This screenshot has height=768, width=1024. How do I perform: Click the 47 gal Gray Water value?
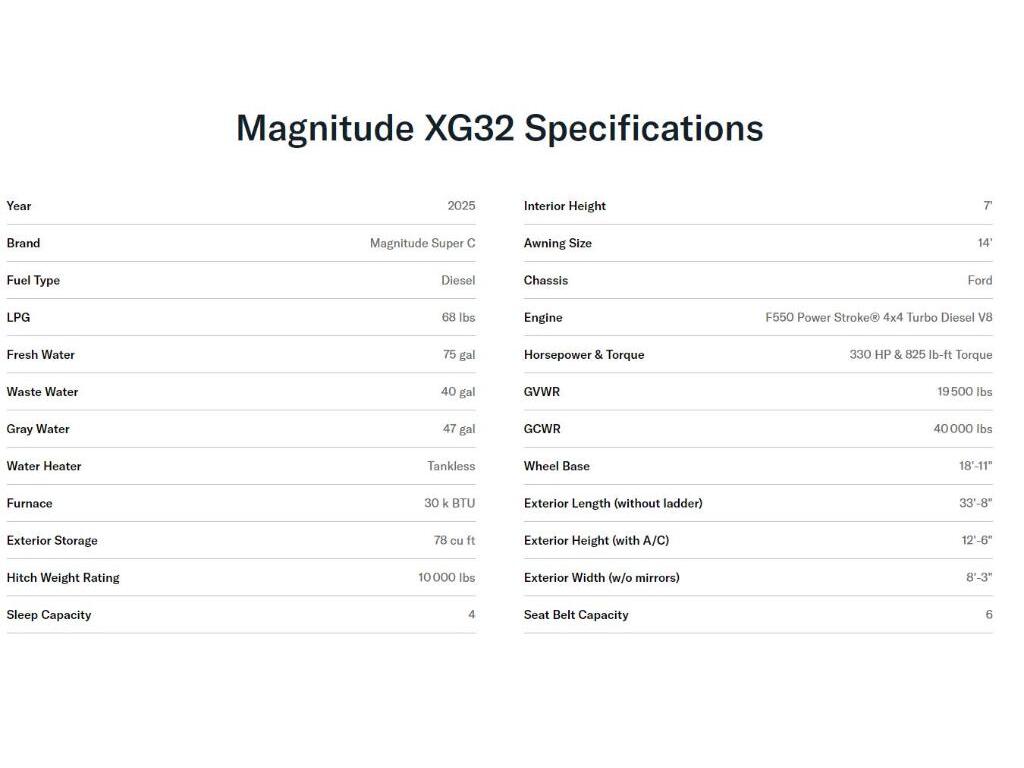tap(458, 429)
